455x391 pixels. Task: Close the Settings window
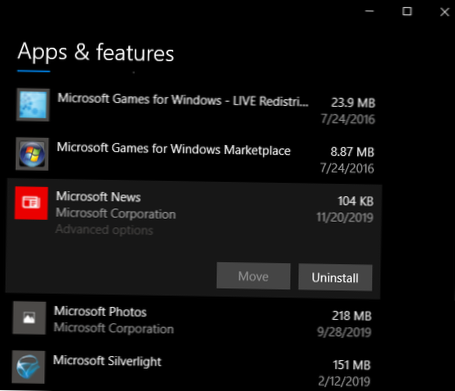444,12
